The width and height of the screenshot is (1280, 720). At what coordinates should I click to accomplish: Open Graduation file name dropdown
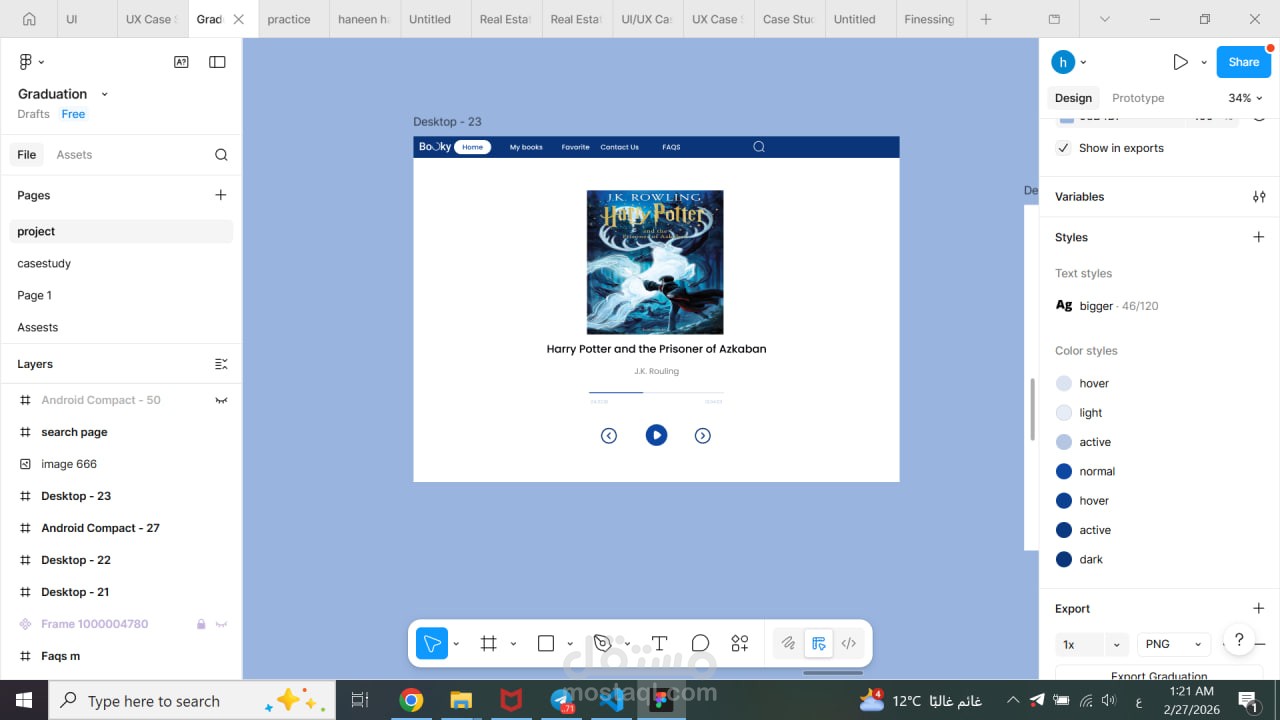click(104, 94)
